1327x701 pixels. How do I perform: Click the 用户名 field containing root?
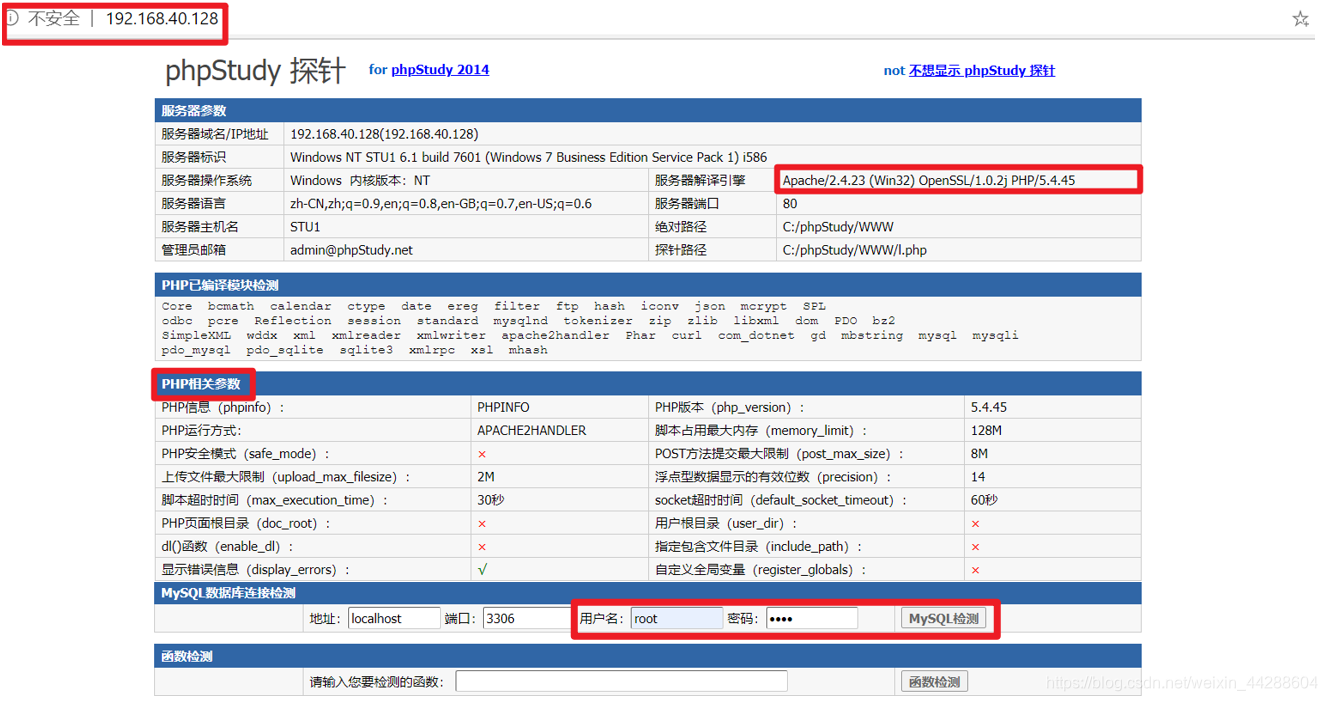(x=676, y=618)
